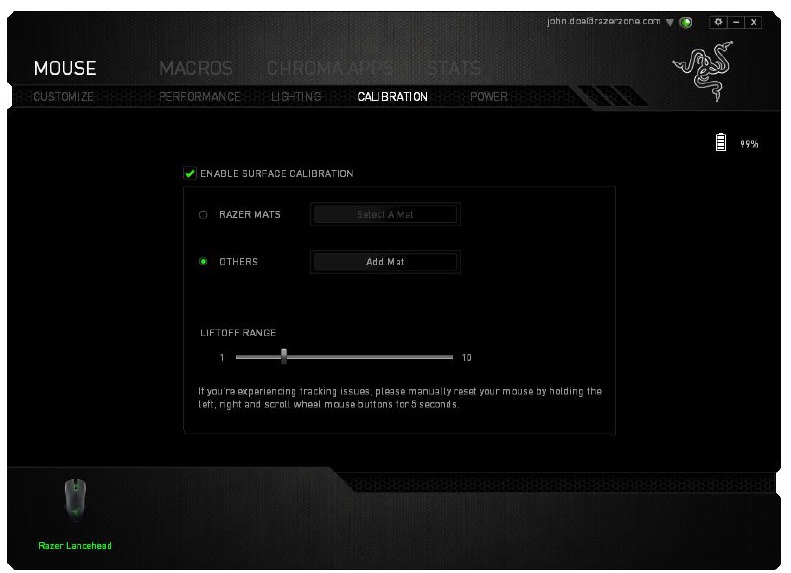Image resolution: width=791 pixels, height=573 pixels.
Task: Click the Others label text
Action: pos(239,262)
